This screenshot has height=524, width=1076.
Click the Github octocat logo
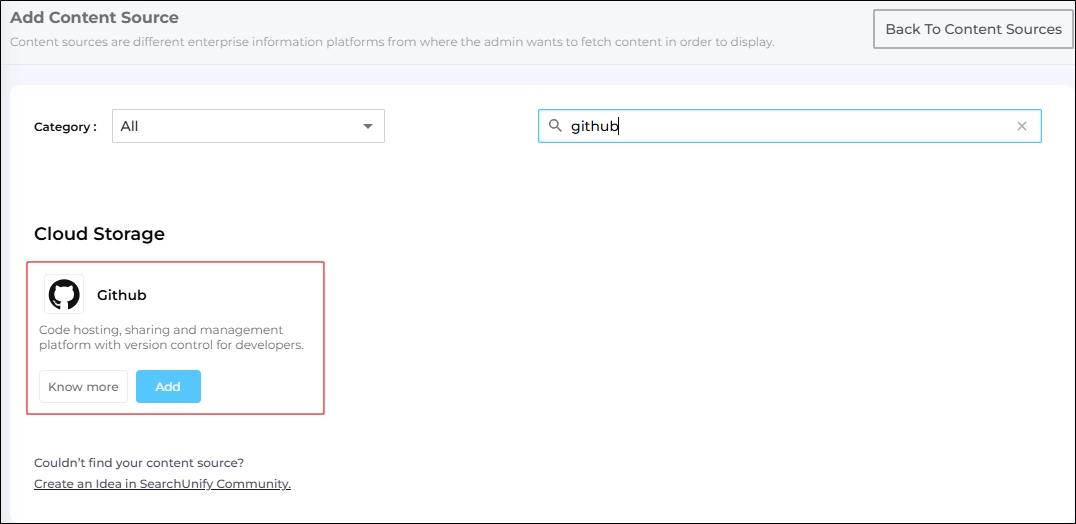click(64, 295)
